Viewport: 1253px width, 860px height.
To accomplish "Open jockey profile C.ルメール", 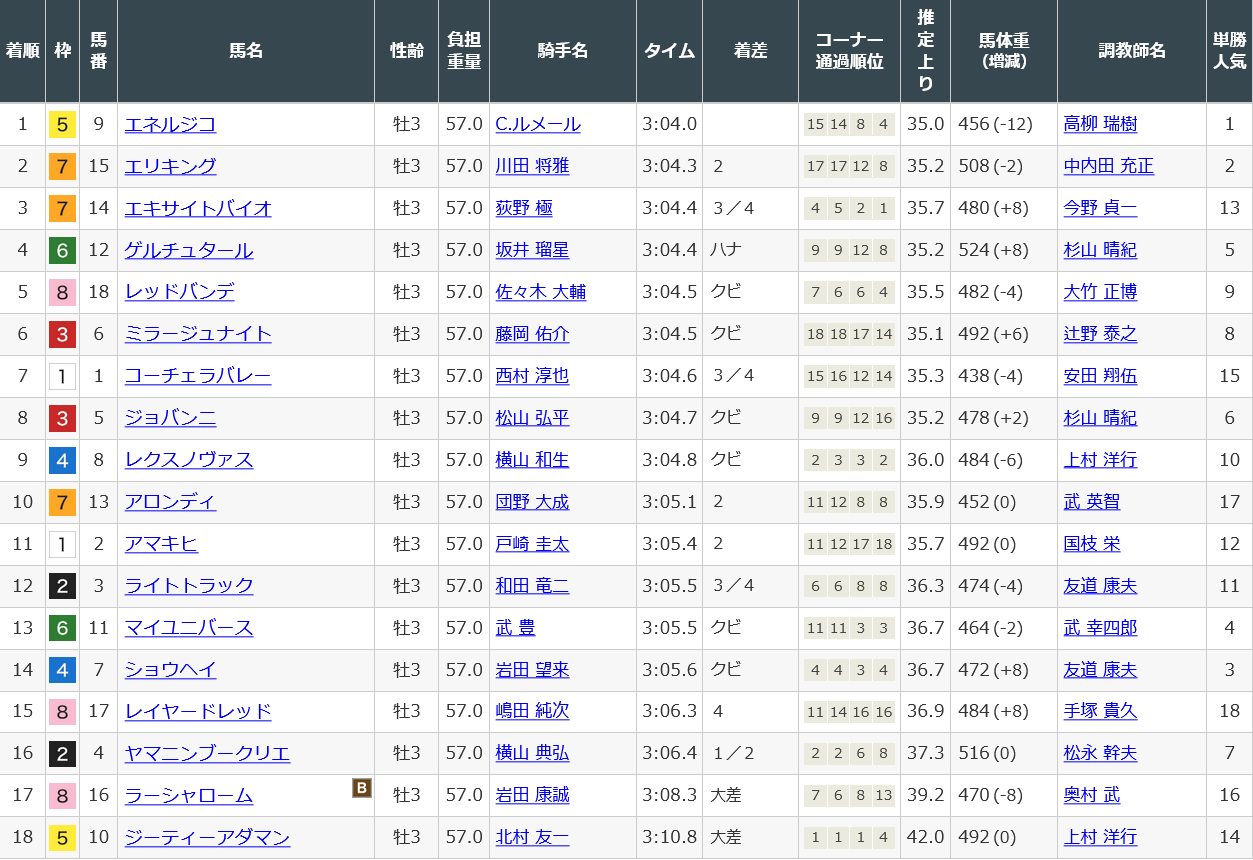I will (x=538, y=125).
